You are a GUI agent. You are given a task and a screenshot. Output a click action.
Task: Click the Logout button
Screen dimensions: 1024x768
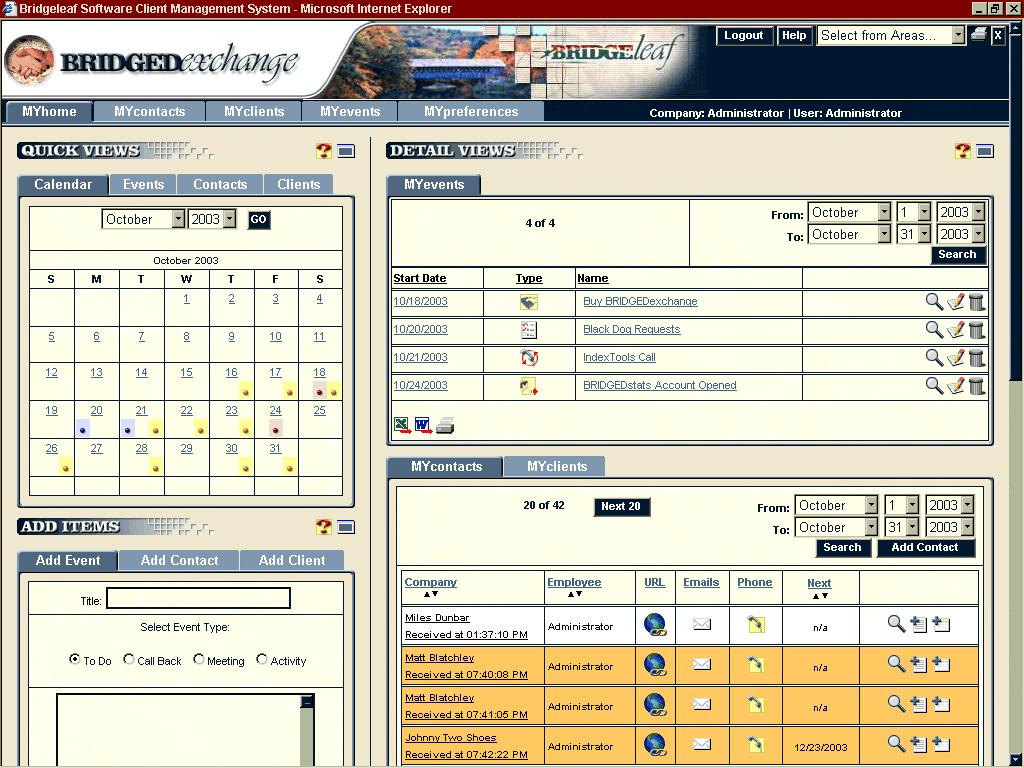coord(744,35)
